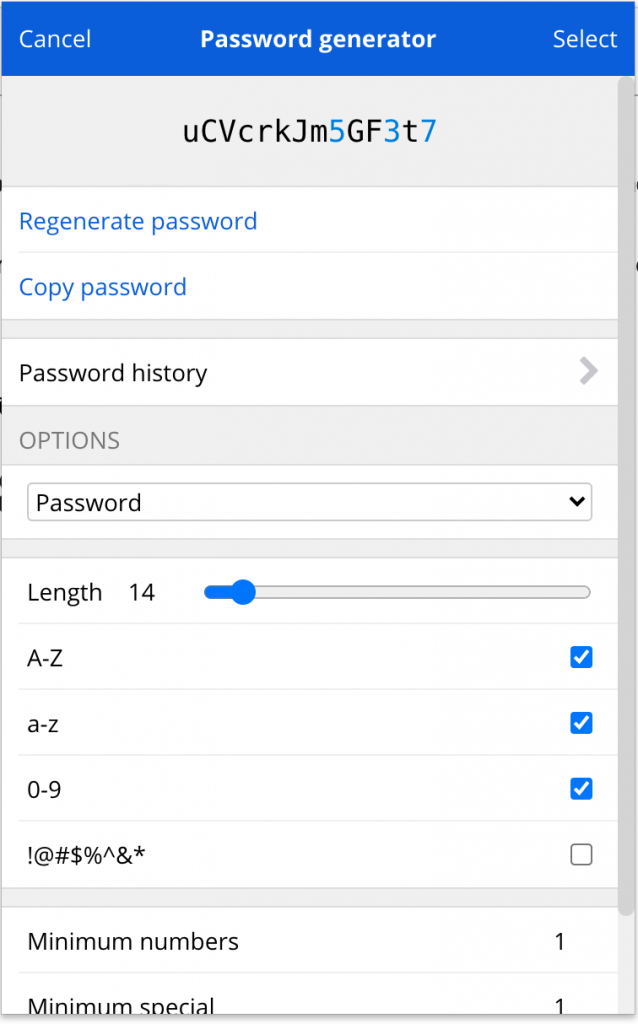Toggle the A-Z uppercase checkbox
This screenshot has width=638, height=1024.
coord(581,657)
